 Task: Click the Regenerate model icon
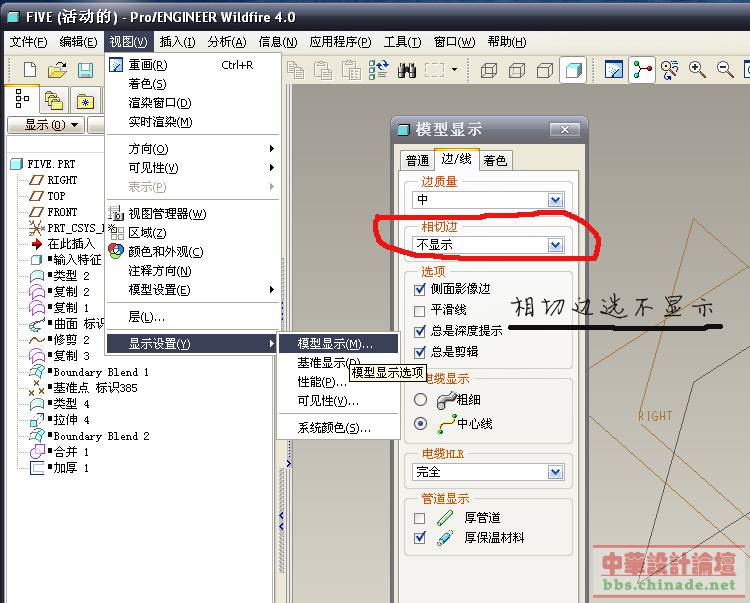379,70
